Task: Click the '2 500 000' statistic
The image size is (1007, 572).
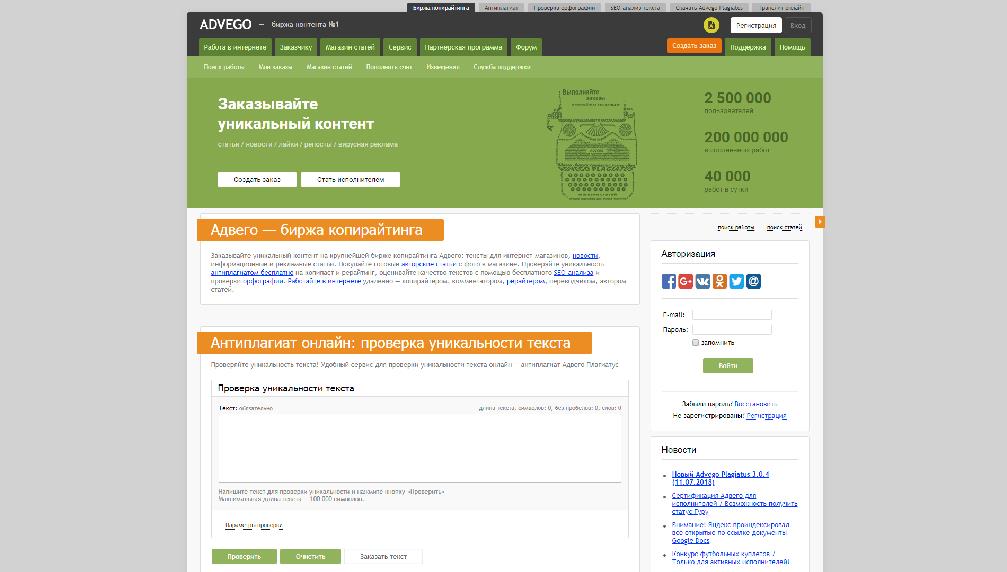Action: [x=737, y=98]
